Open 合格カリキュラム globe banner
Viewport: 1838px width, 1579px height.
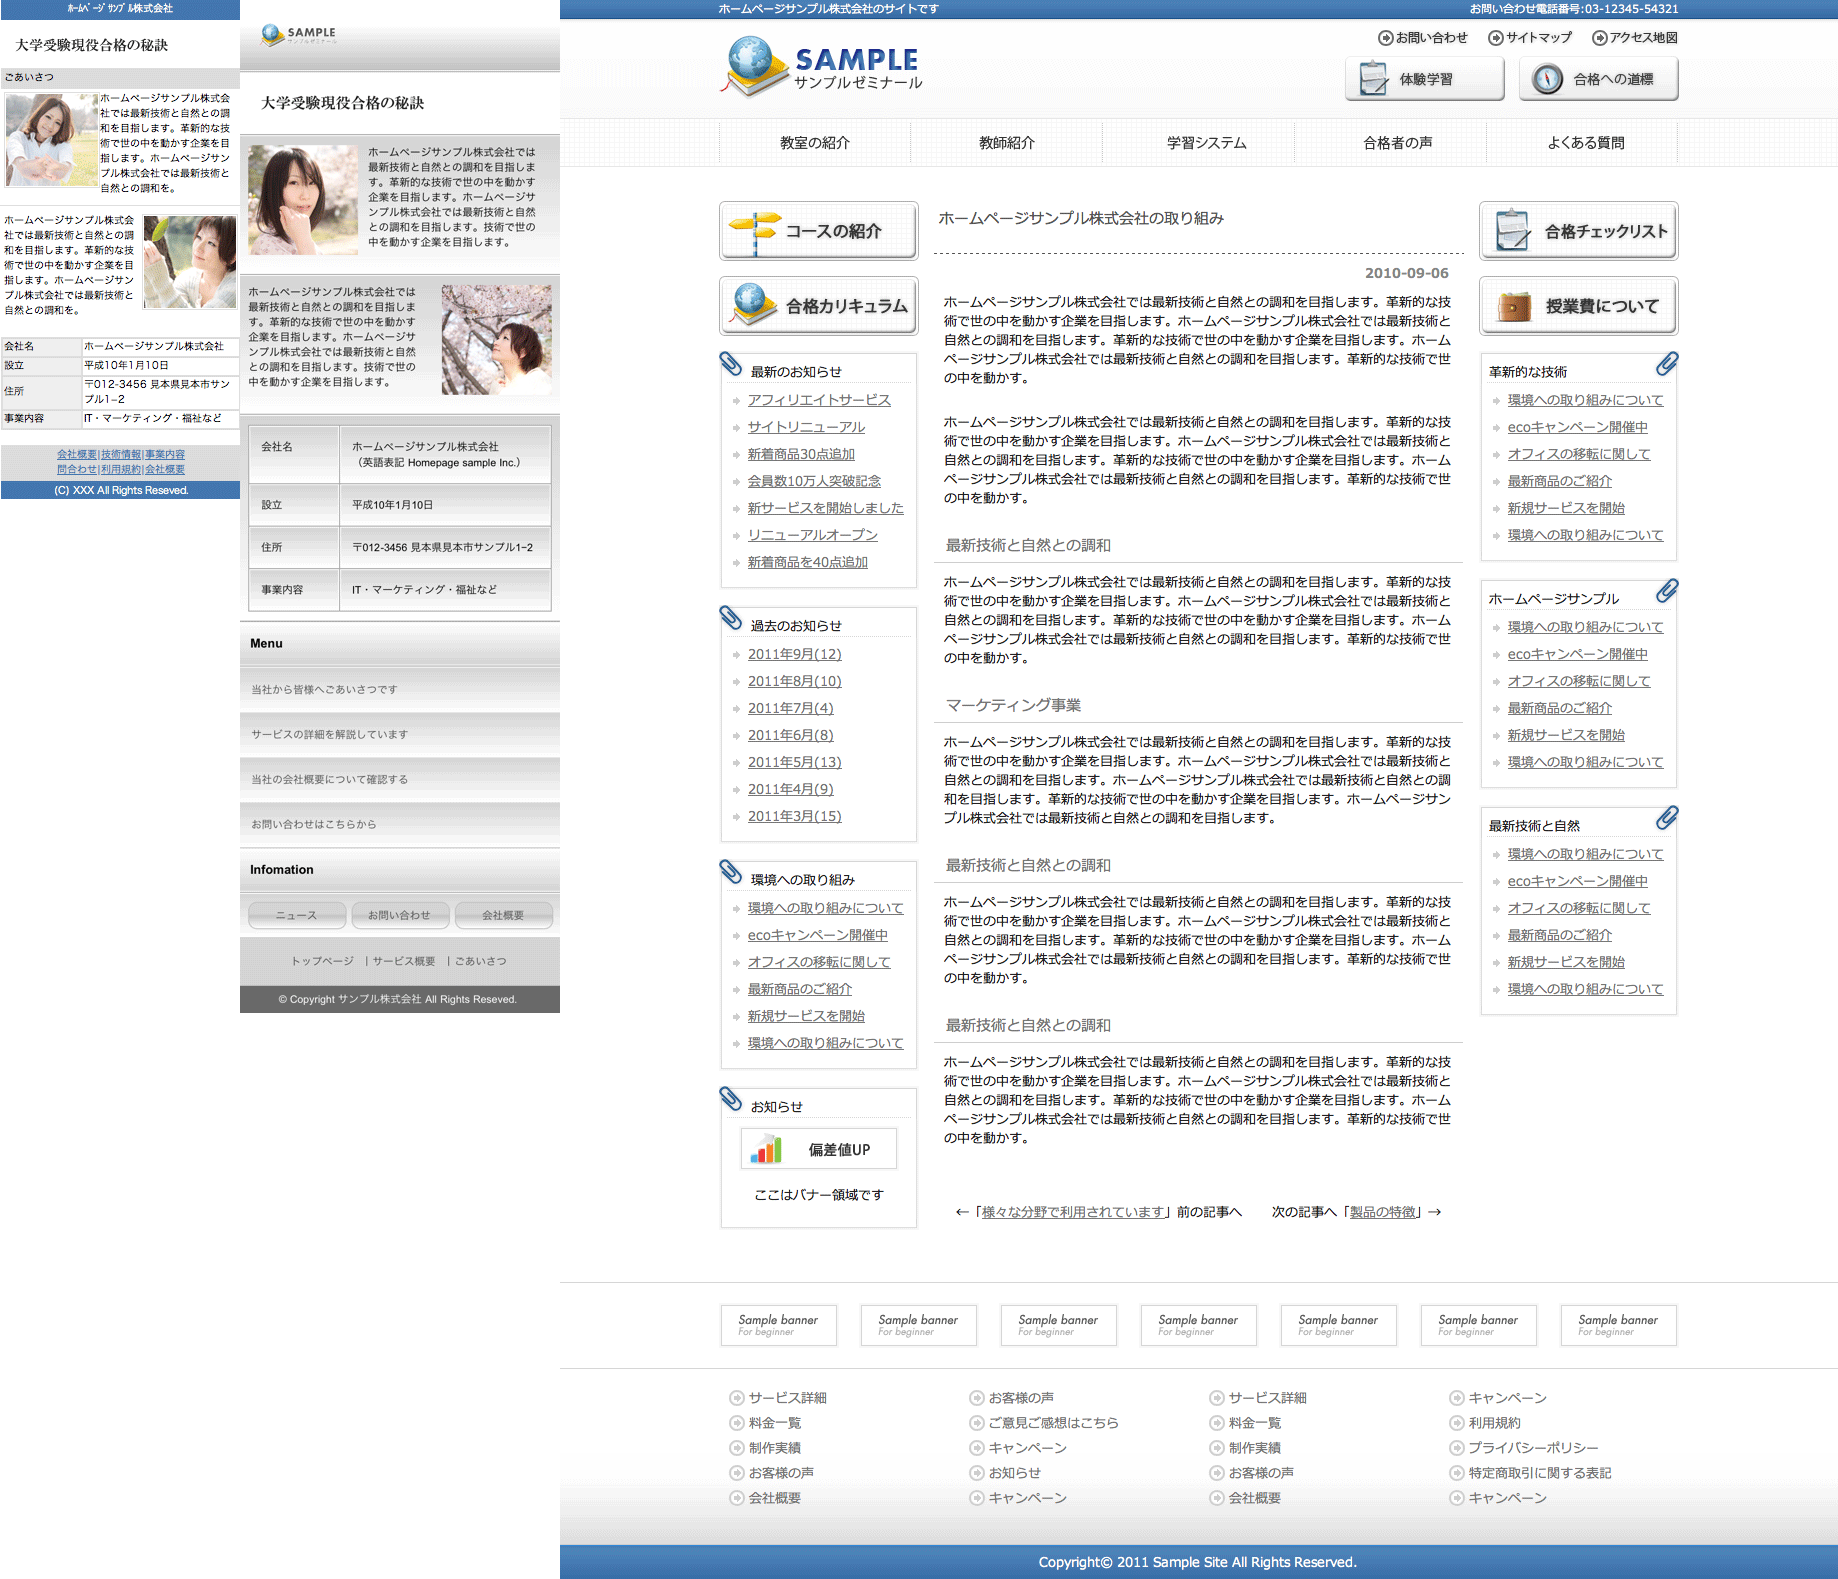click(818, 306)
